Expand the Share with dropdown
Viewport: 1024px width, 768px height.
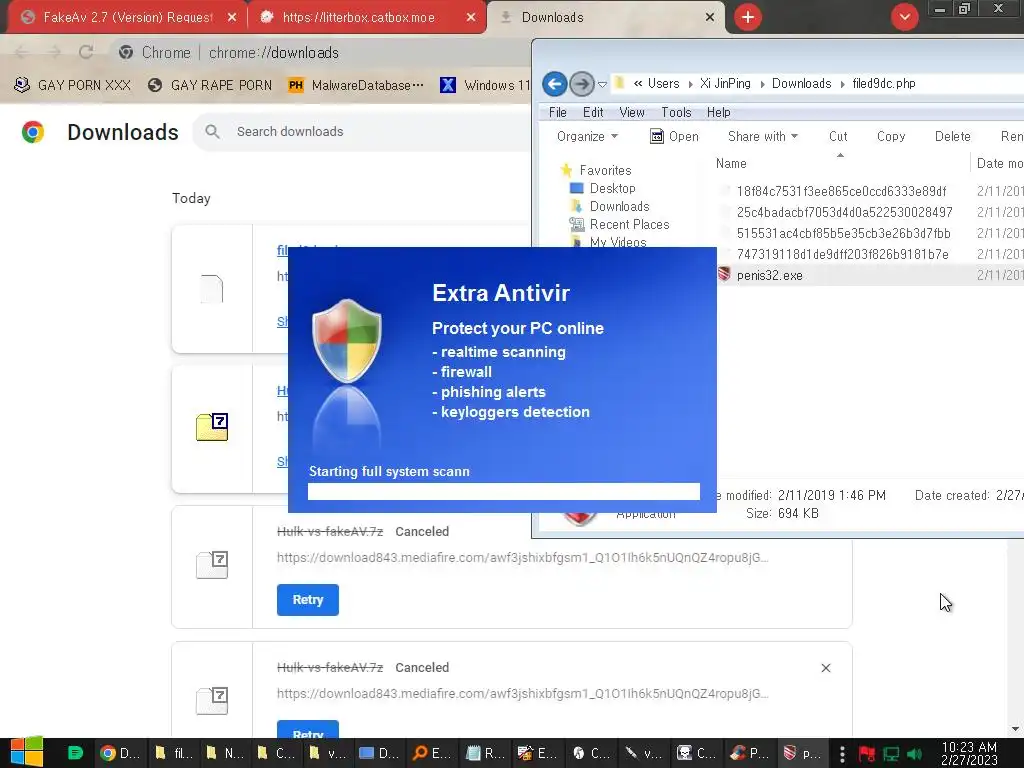click(763, 136)
